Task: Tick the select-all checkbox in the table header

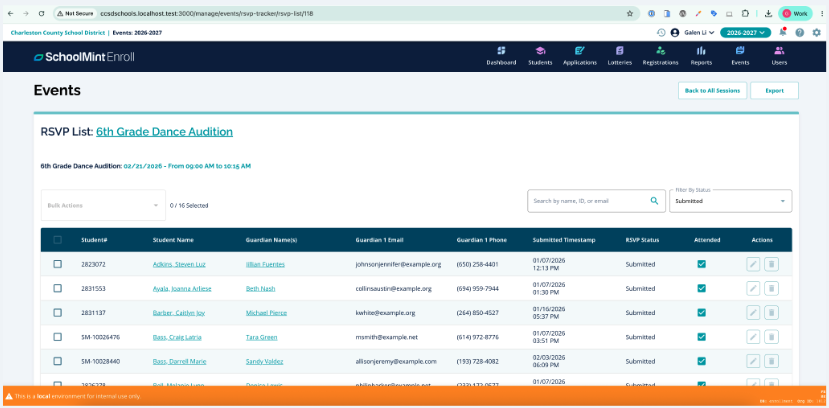Action: tap(58, 240)
